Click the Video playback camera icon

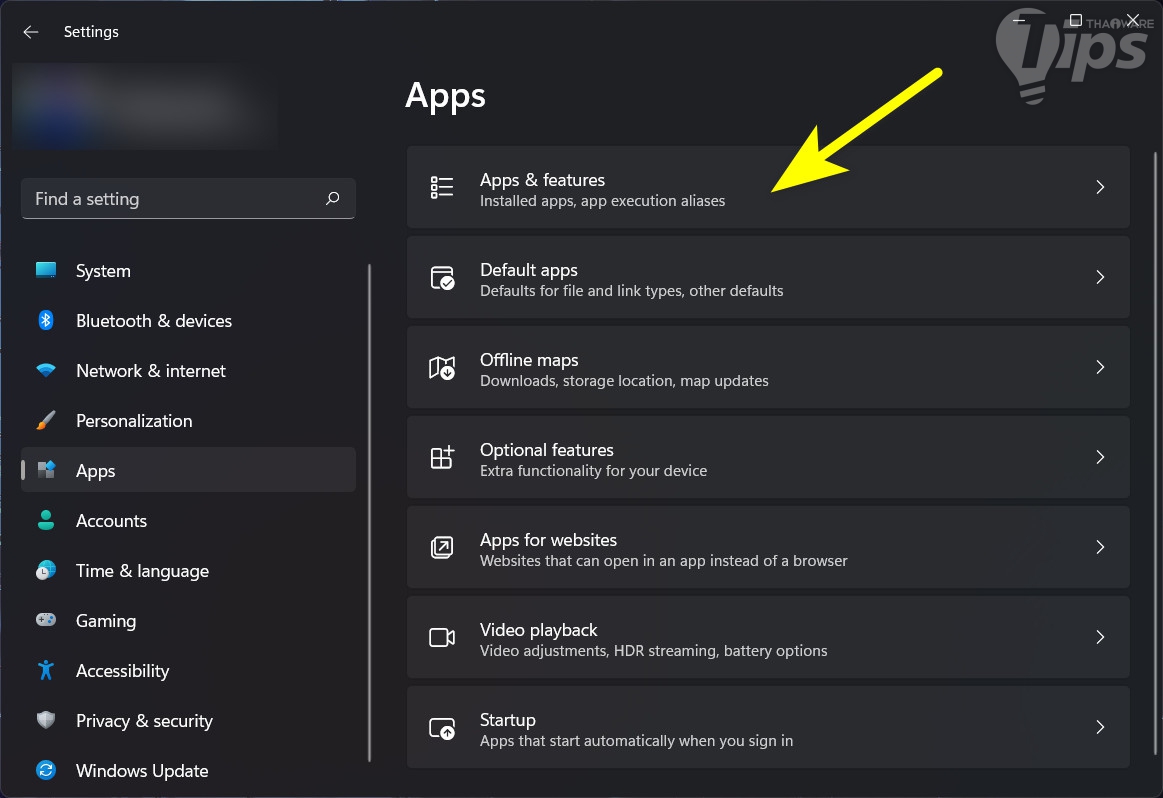click(x=442, y=637)
